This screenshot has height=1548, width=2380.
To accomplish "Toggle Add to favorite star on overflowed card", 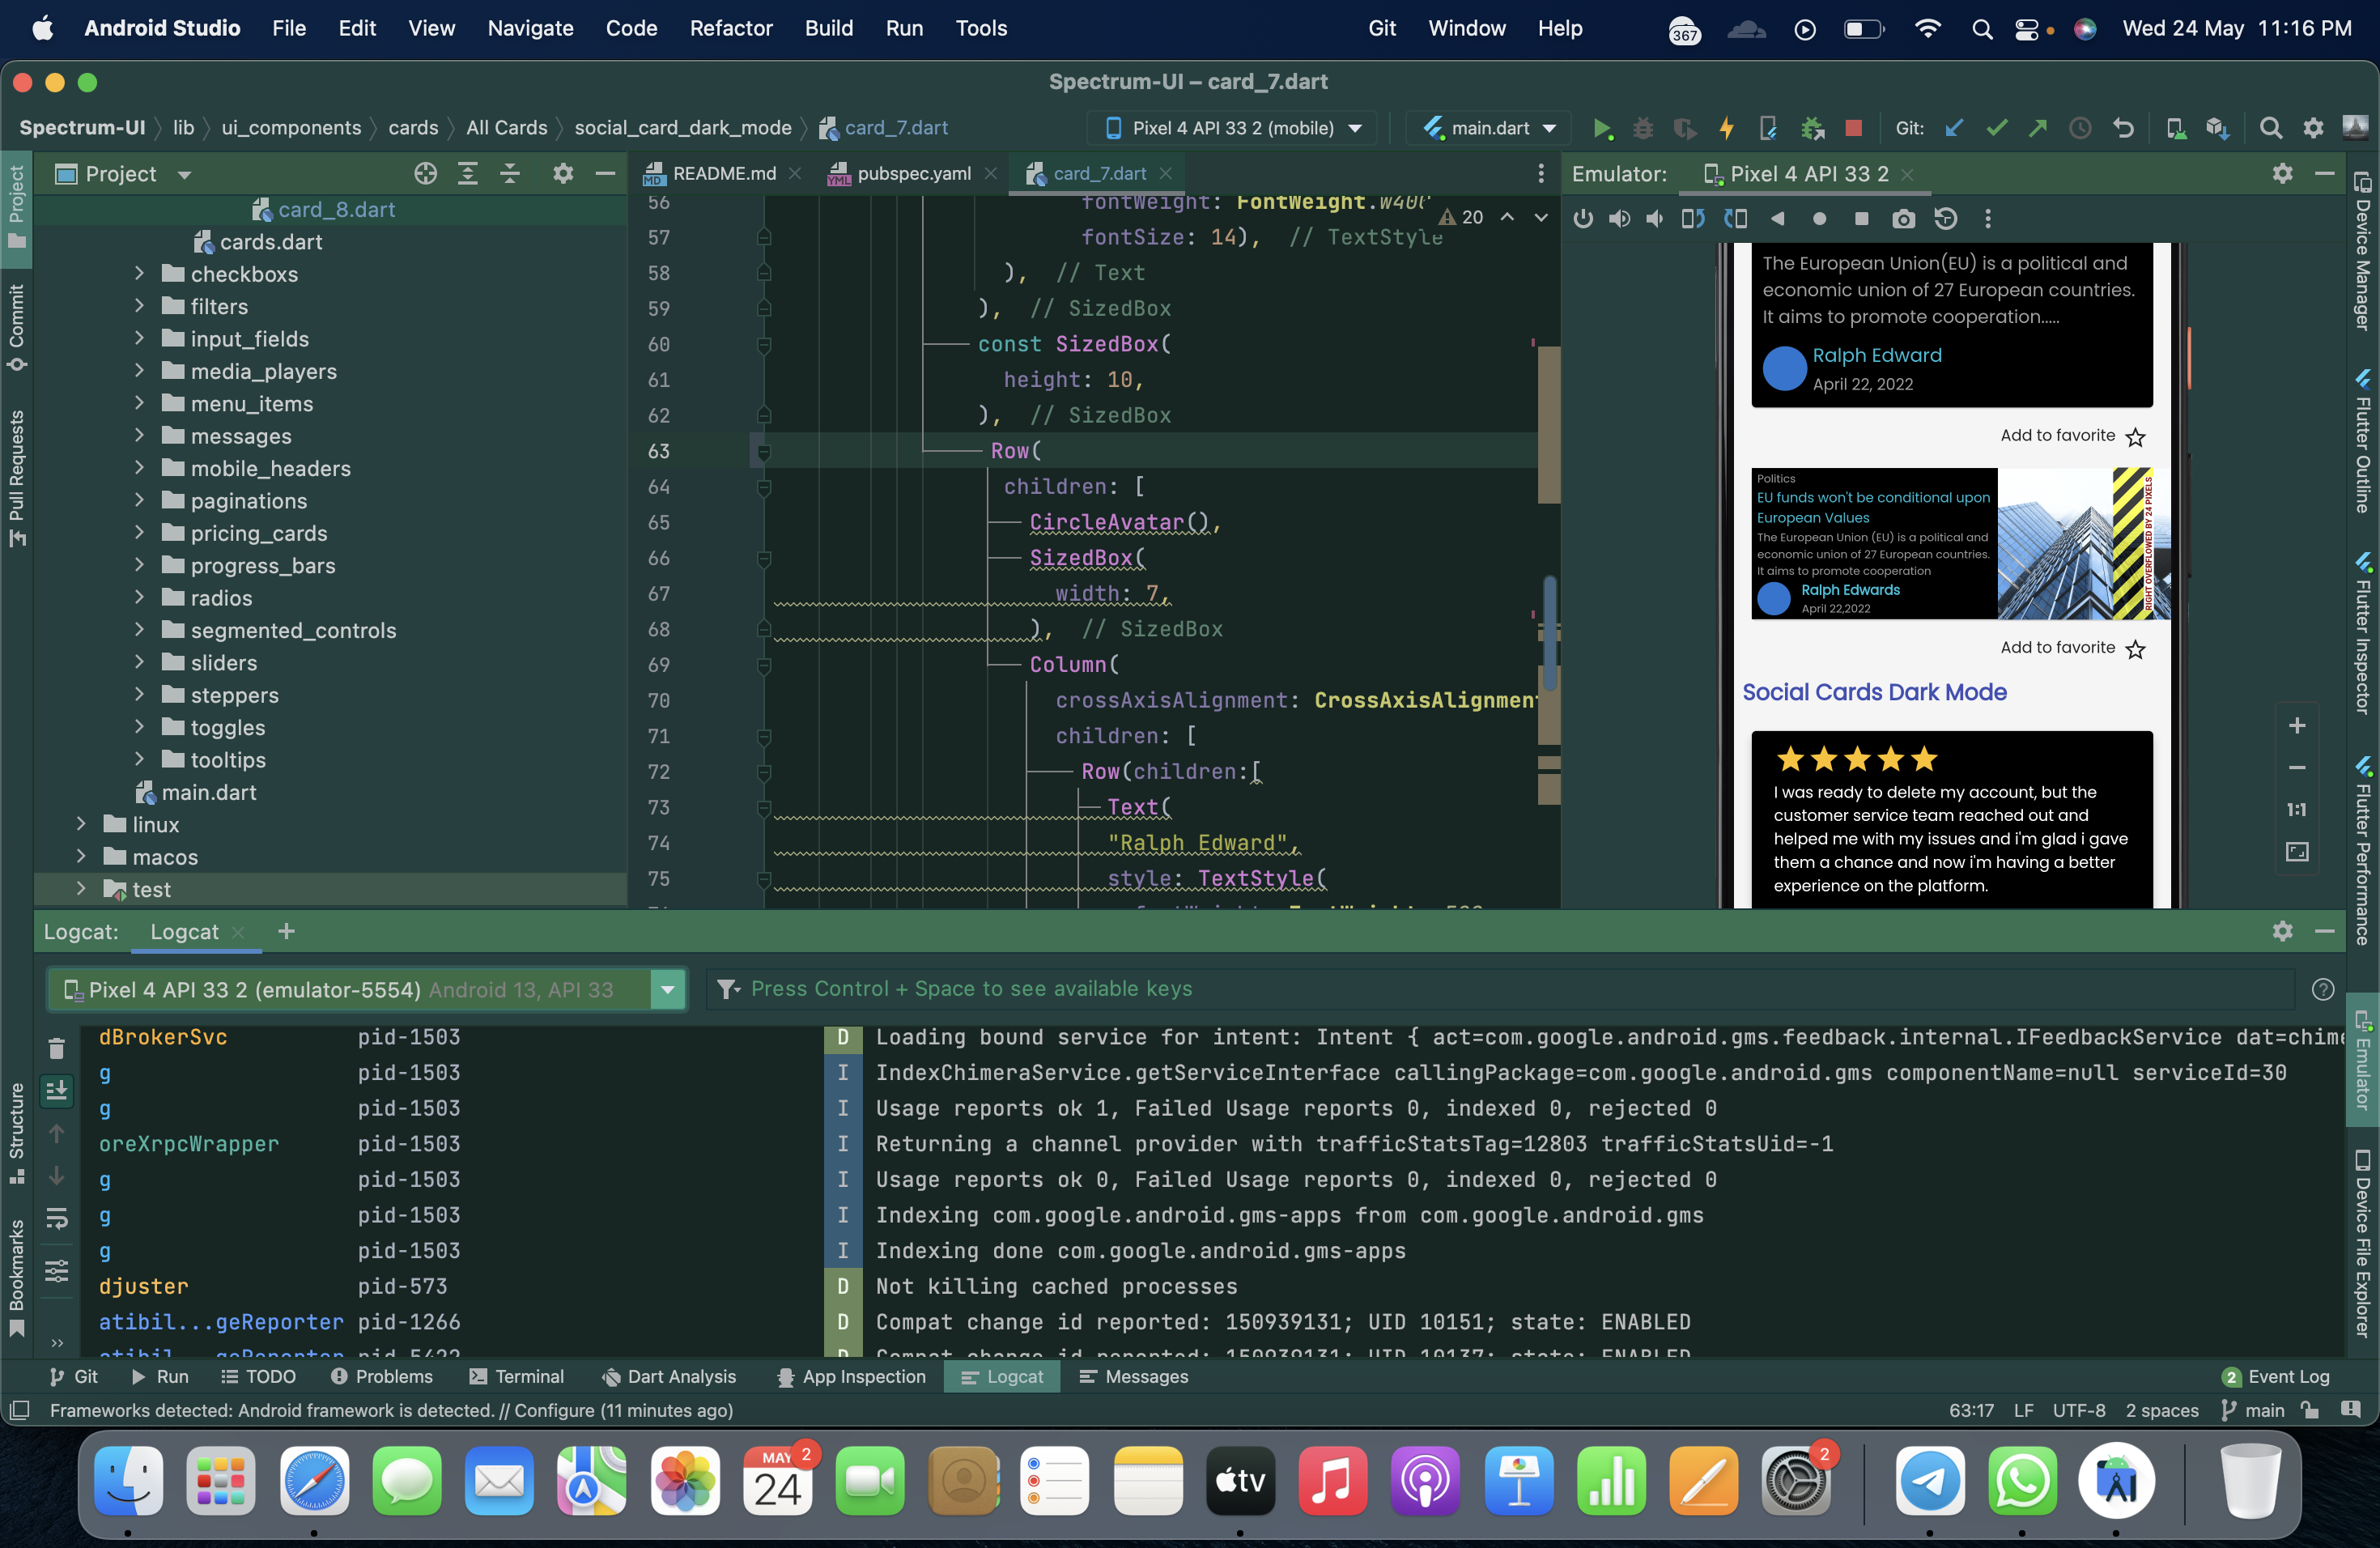I will point(2135,650).
